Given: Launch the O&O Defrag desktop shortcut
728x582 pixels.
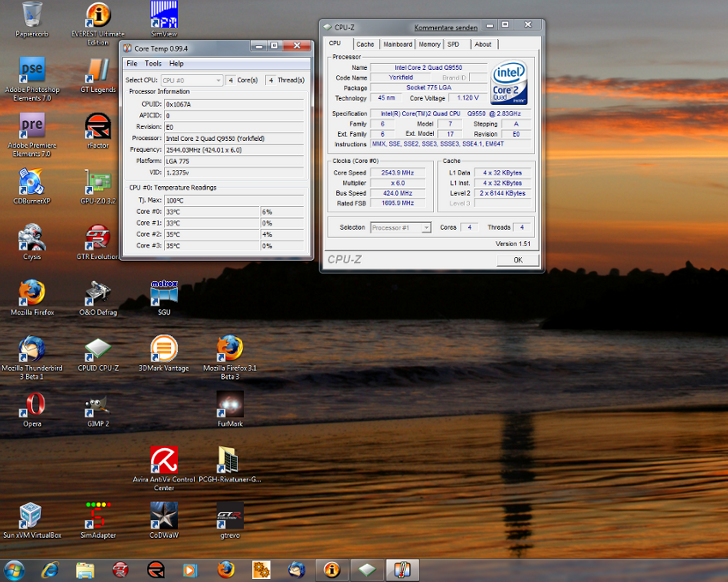Looking at the screenshot, I should point(98,293).
